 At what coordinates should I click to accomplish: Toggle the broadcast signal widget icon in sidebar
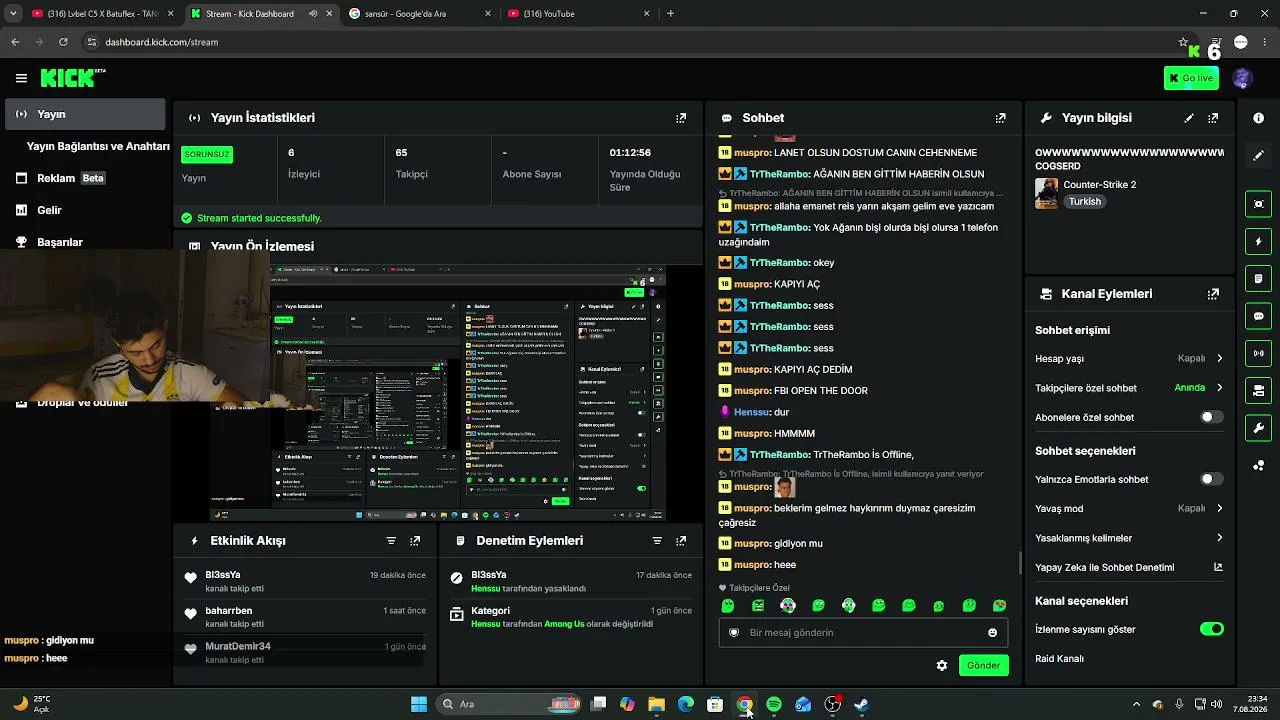(x=1258, y=353)
